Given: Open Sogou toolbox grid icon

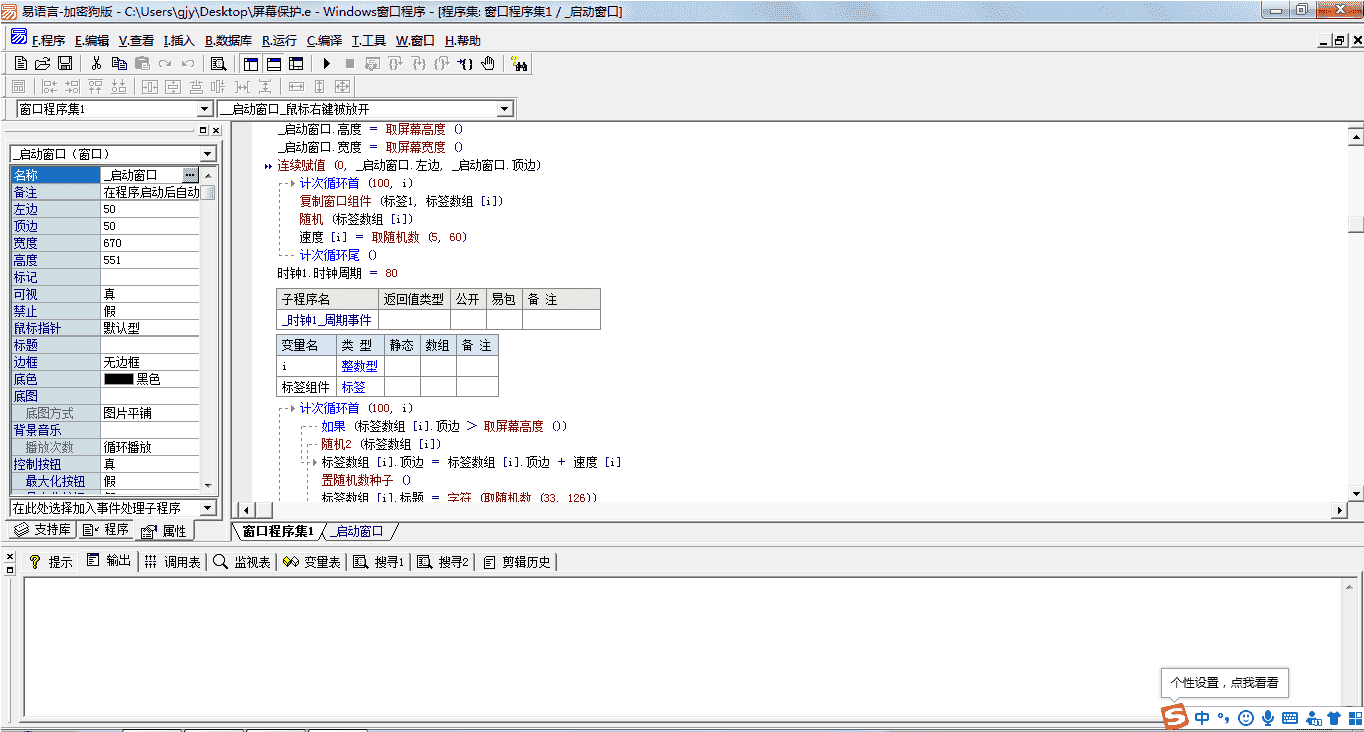Looking at the screenshot, I should 1354,717.
